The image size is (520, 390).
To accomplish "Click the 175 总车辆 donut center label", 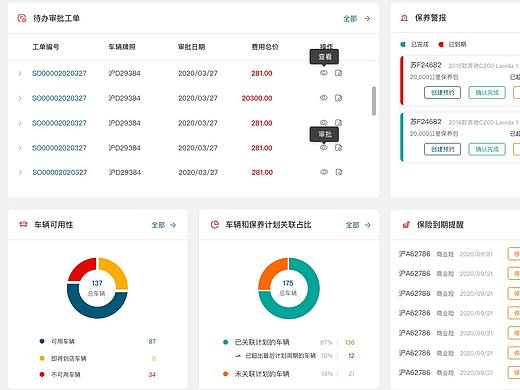I will point(288,288).
